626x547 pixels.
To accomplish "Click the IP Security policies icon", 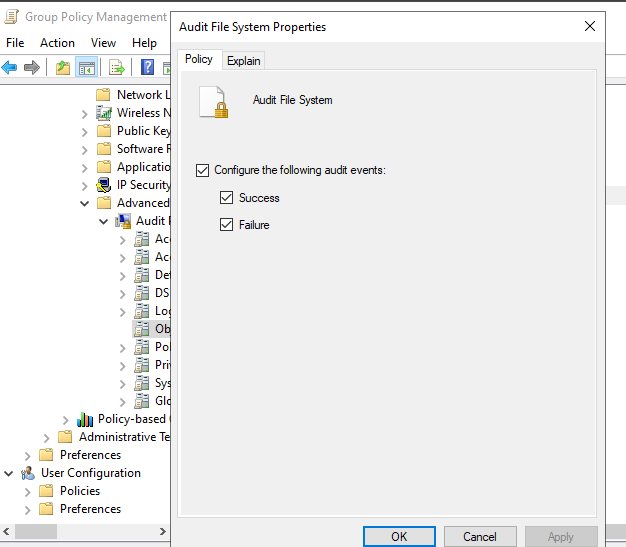I will tap(104, 185).
